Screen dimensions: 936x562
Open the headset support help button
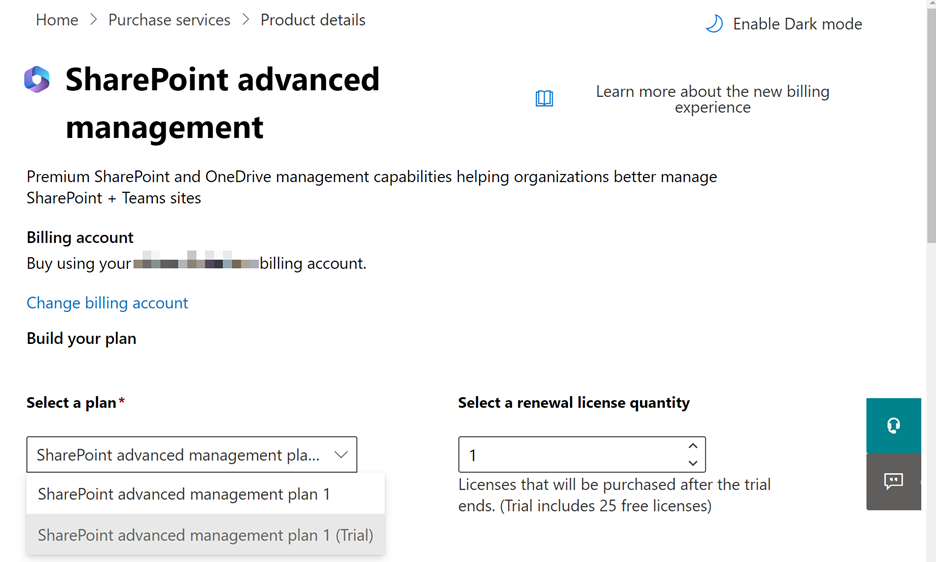click(x=894, y=425)
